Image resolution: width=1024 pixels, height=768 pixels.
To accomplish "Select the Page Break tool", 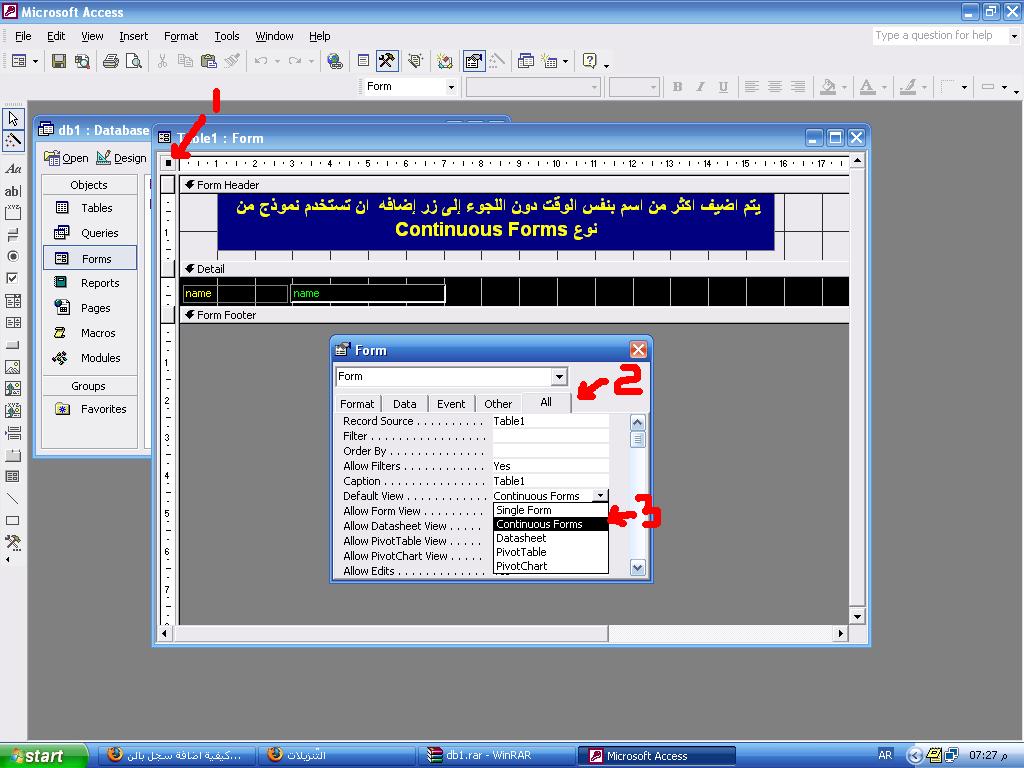I will [13, 433].
